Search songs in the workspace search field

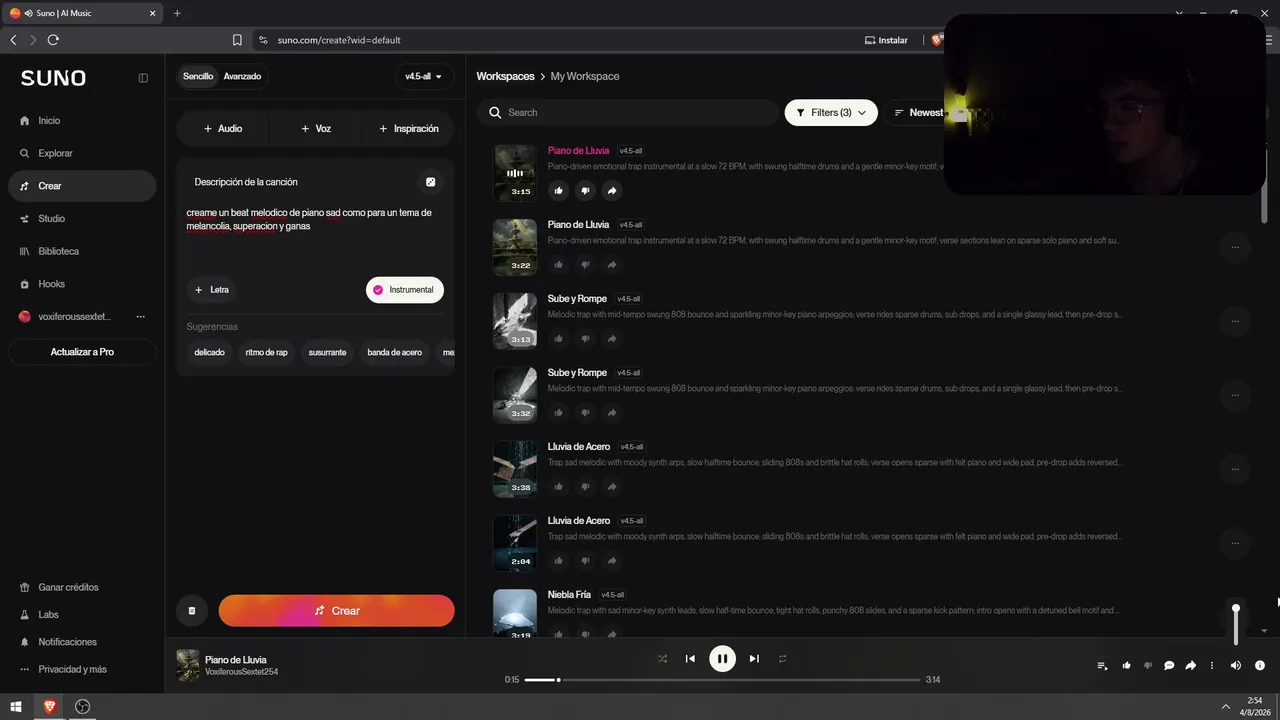628,112
